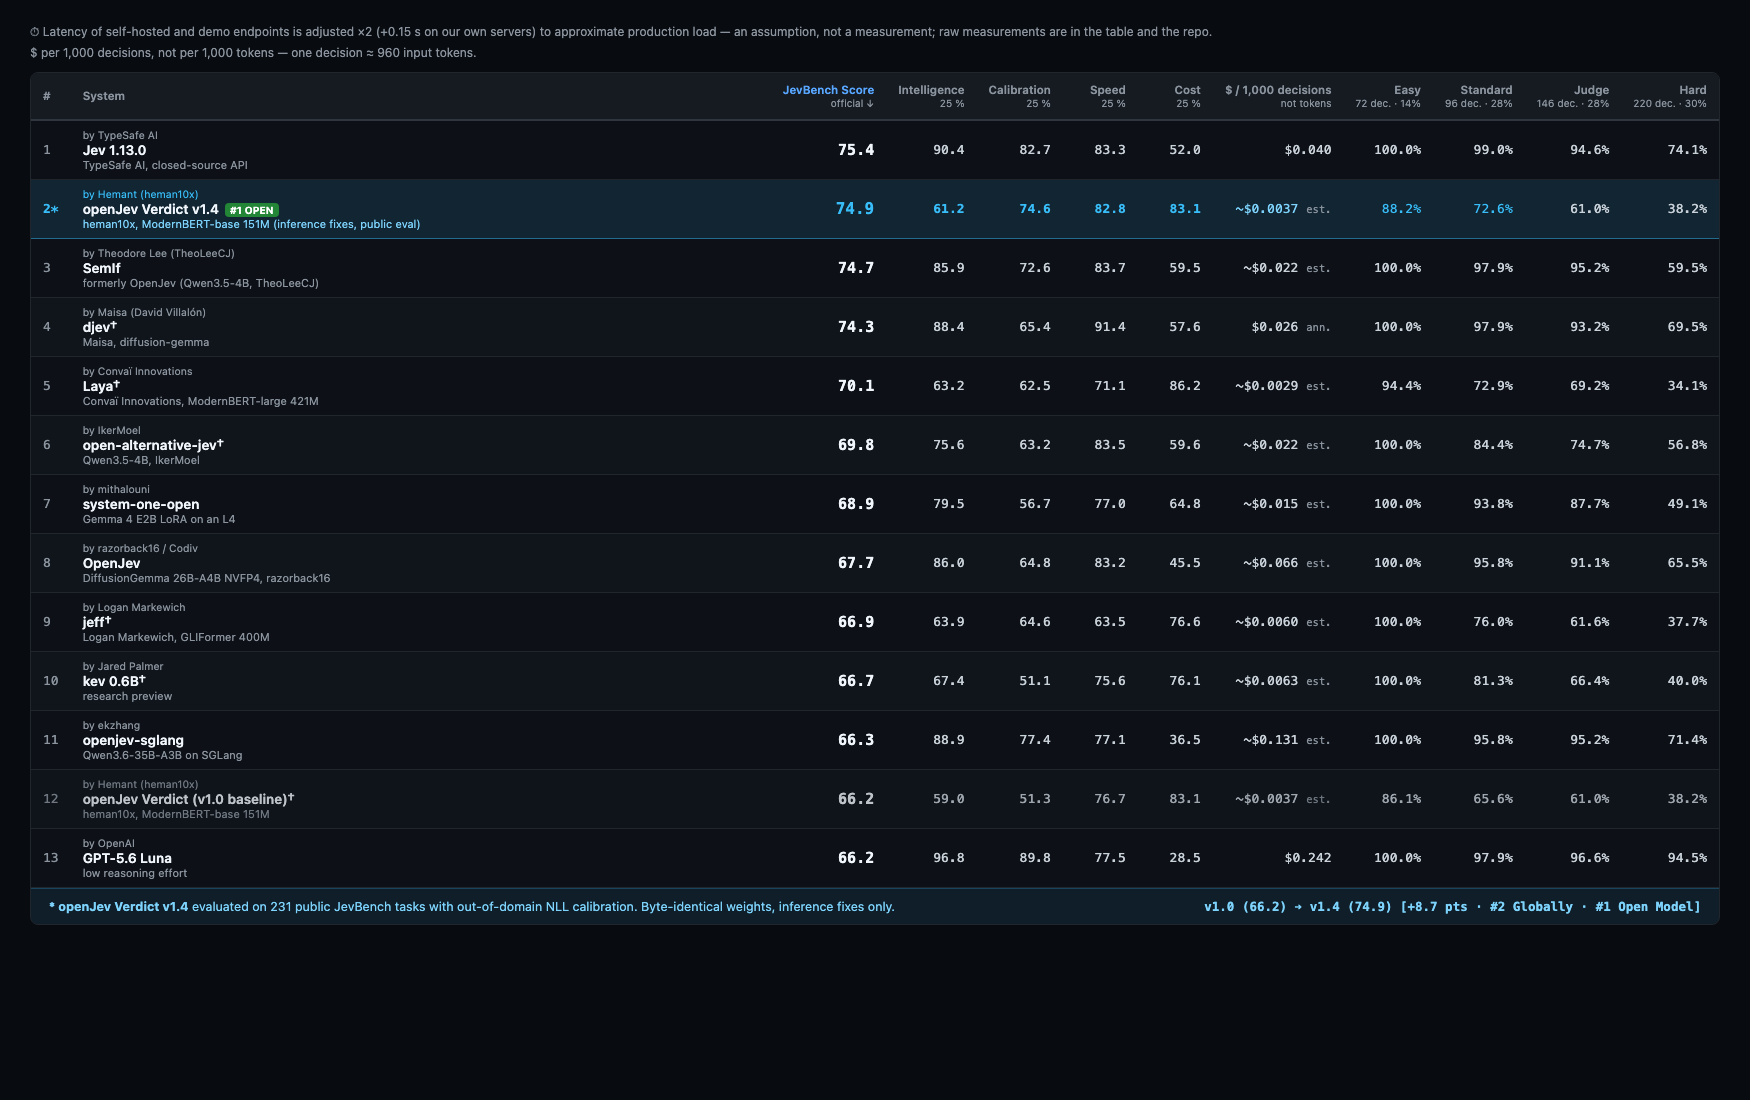Viewport: 1750px width, 1100px height.
Task: Click 'DiffusionGemma 26B-A4B NVFP4, razorback16' description
Action: [206, 578]
